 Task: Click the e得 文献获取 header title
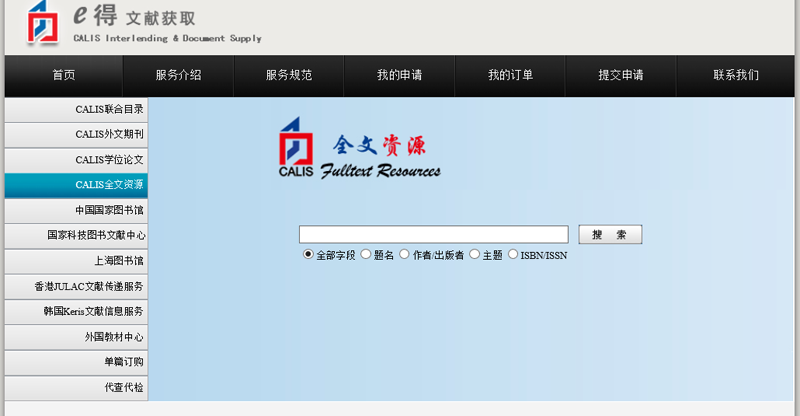pos(135,16)
